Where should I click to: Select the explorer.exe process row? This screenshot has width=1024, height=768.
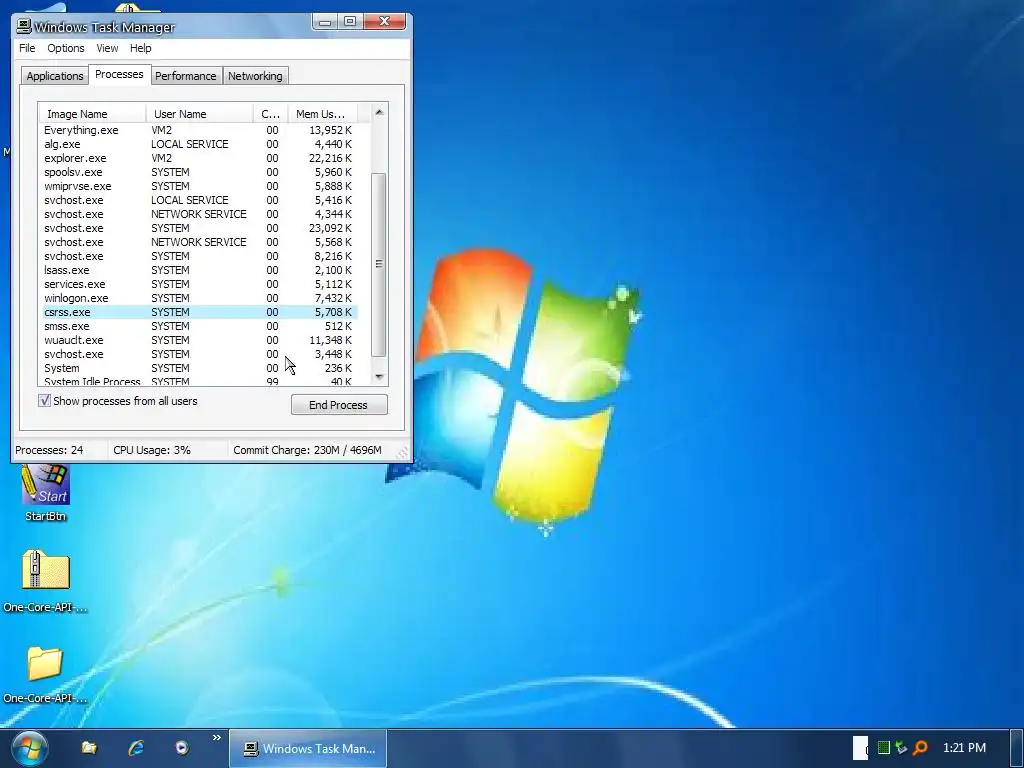coord(200,158)
